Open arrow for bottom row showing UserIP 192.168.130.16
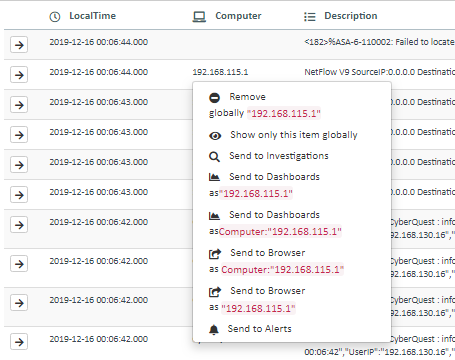Viewport: 455px width, 360px height. (x=19, y=342)
